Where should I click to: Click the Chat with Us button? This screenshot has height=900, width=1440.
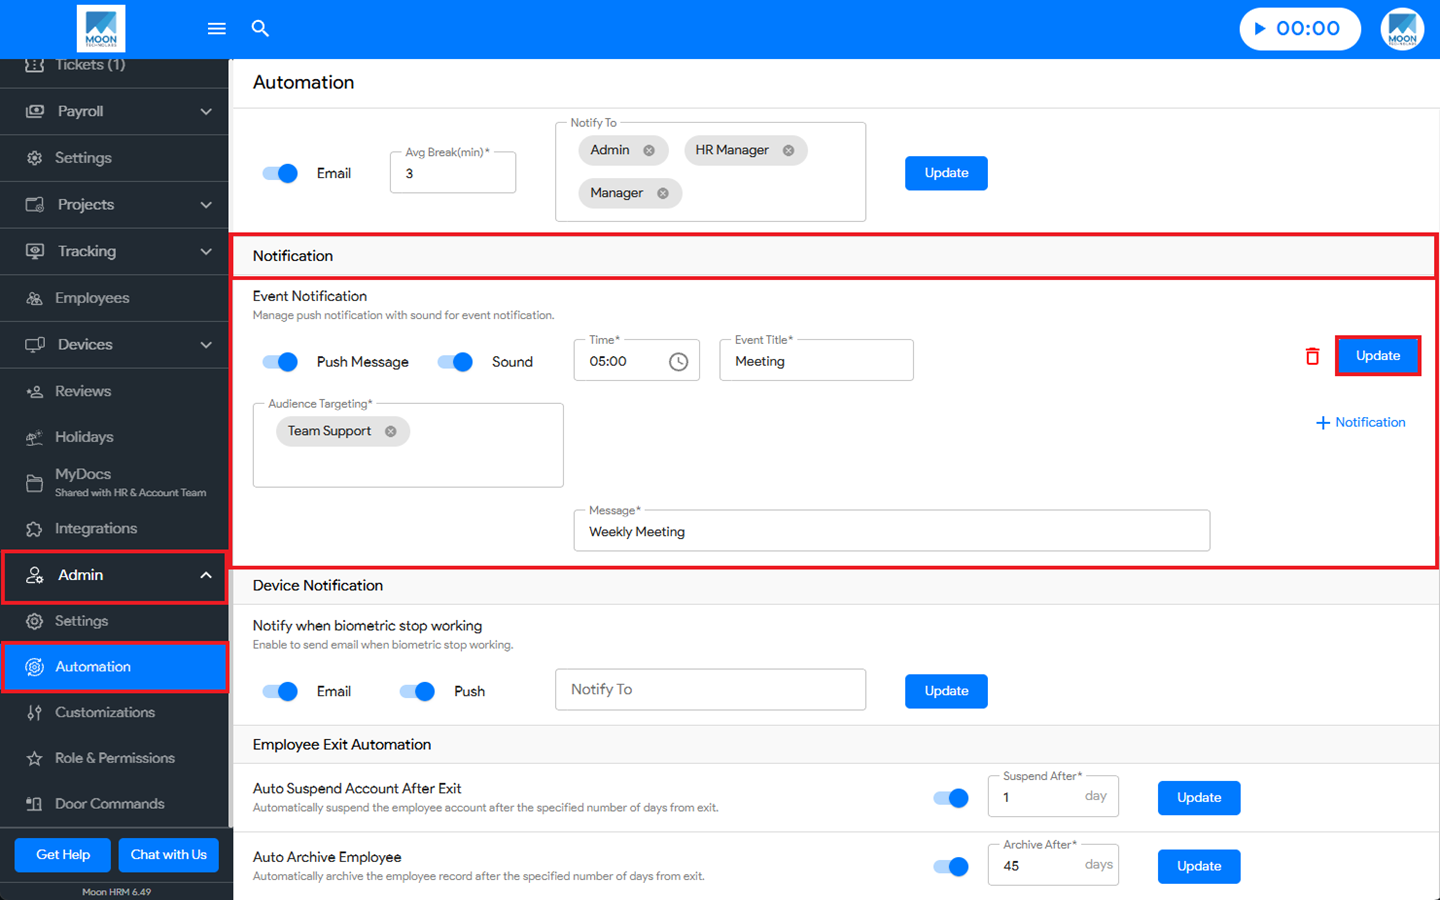(x=168, y=855)
